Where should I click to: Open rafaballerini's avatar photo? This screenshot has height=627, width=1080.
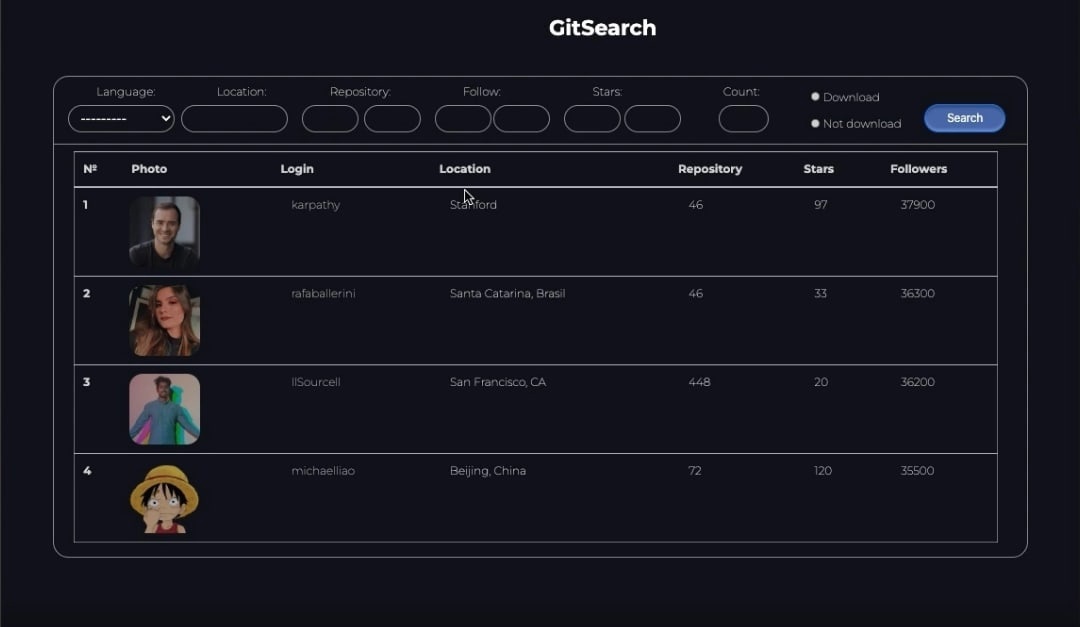tap(164, 321)
